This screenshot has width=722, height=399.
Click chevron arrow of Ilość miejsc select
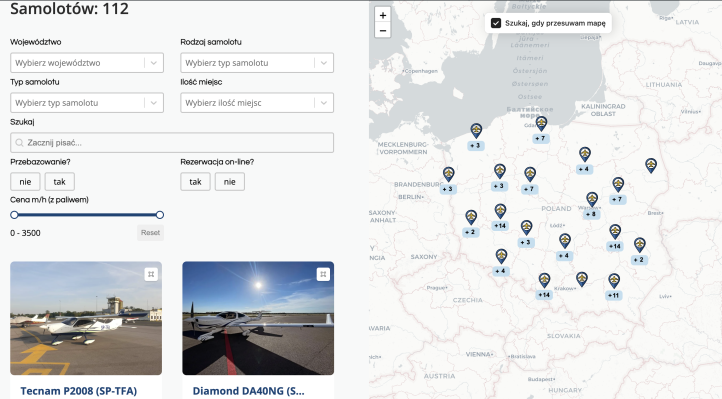pyautogui.click(x=324, y=103)
